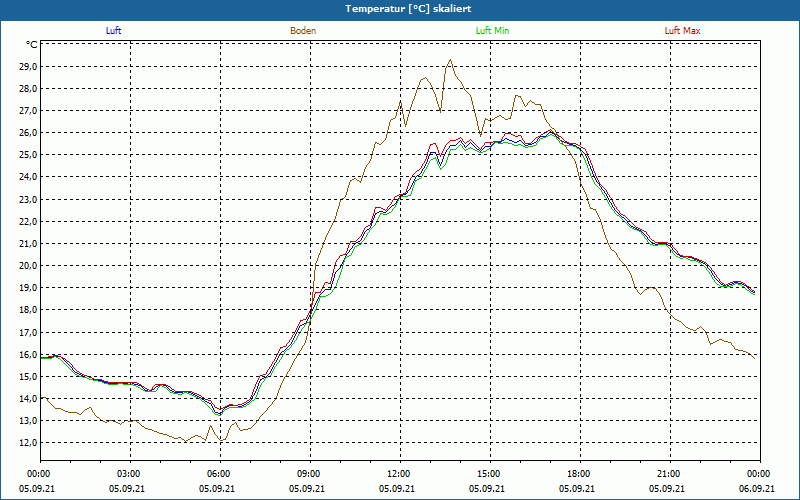Click the 25,0 y-axis value
Image resolution: width=800 pixels, height=500 pixels.
28,155
